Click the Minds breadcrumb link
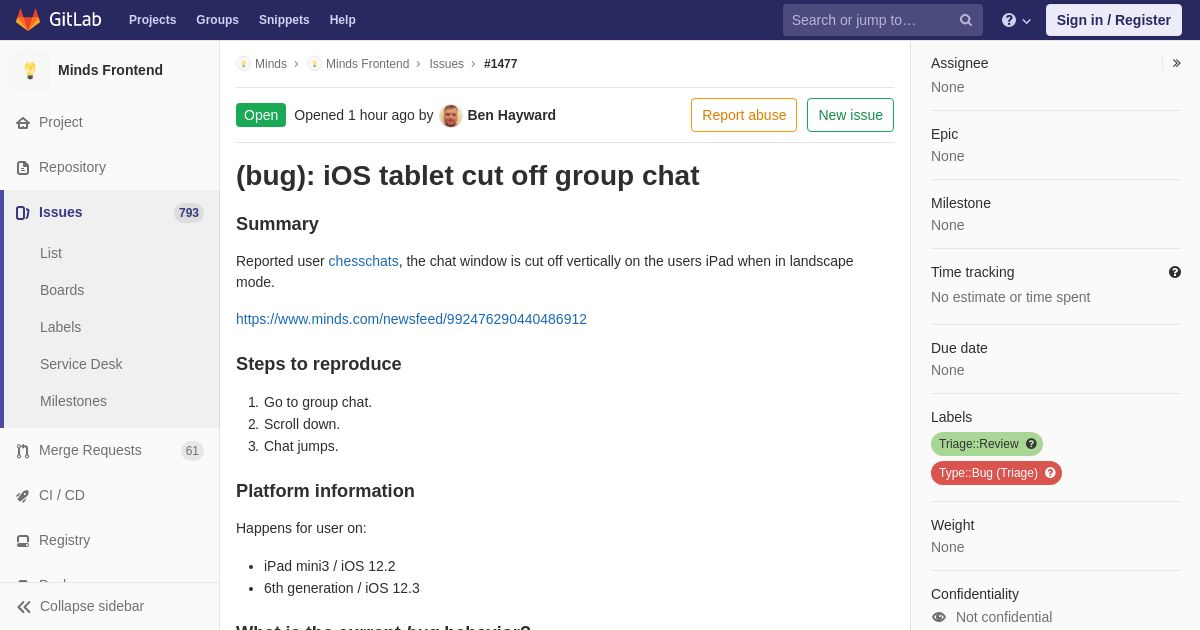The image size is (1200, 630). coord(271,64)
